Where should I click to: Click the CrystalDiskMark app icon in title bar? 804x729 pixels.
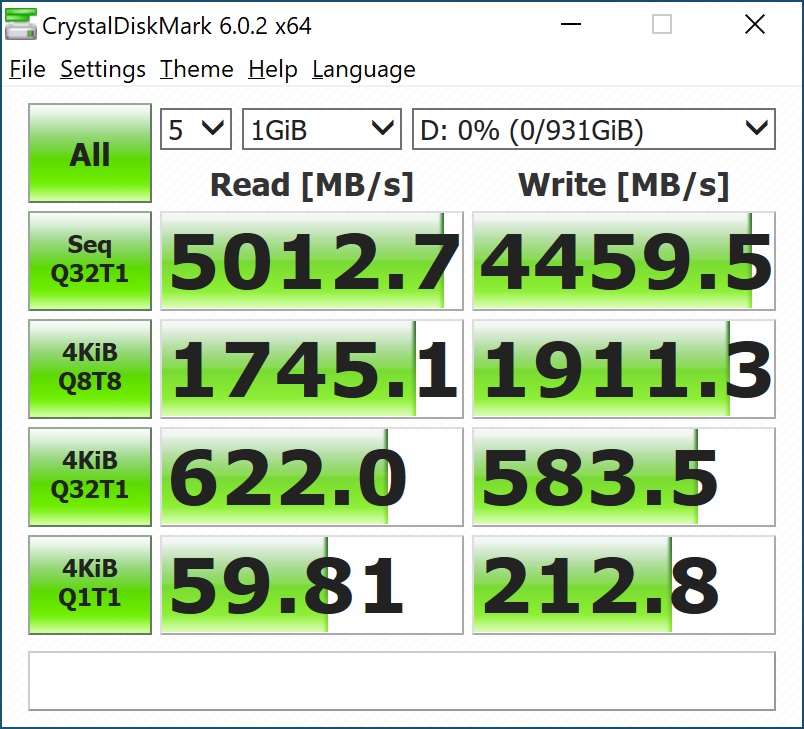point(21,25)
